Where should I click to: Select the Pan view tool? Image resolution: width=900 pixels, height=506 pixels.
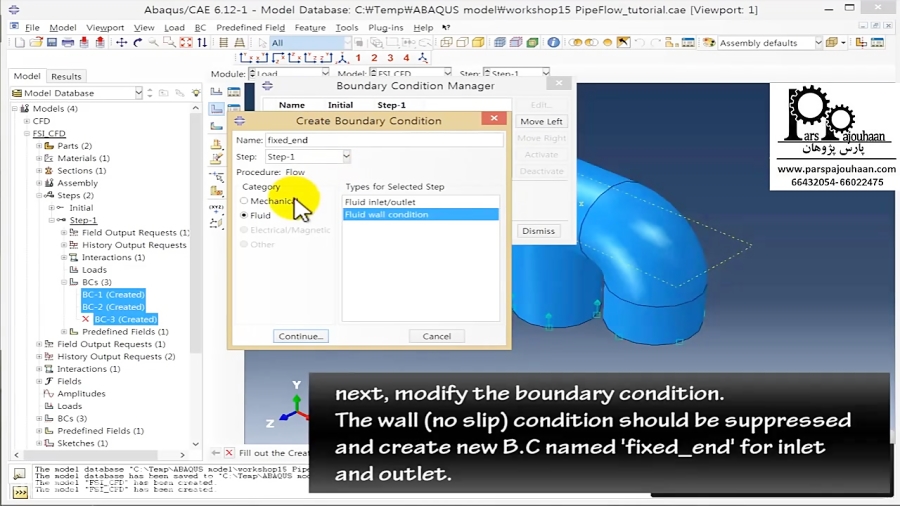122,43
